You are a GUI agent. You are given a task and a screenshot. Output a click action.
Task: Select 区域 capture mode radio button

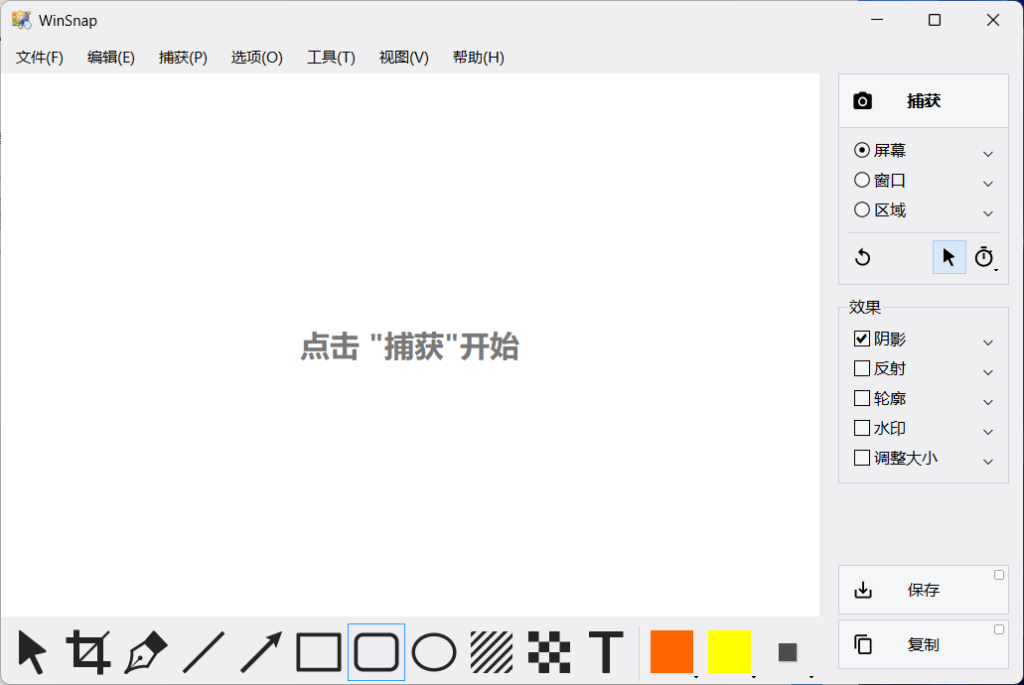pyautogui.click(x=861, y=210)
